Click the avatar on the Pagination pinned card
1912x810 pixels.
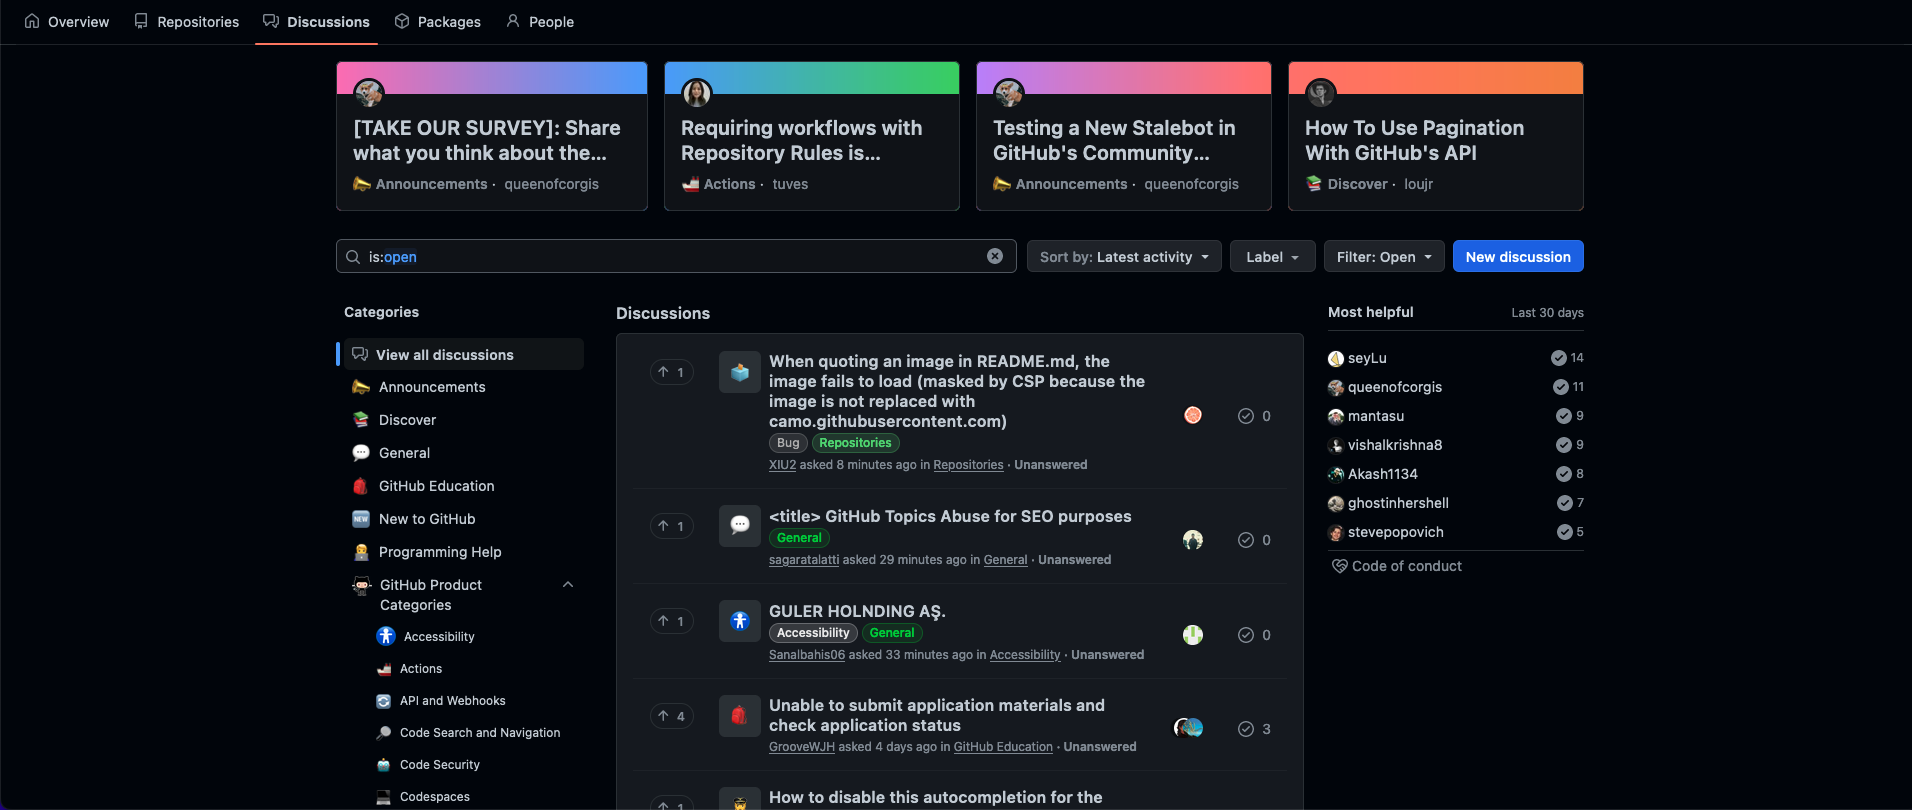(x=1321, y=93)
